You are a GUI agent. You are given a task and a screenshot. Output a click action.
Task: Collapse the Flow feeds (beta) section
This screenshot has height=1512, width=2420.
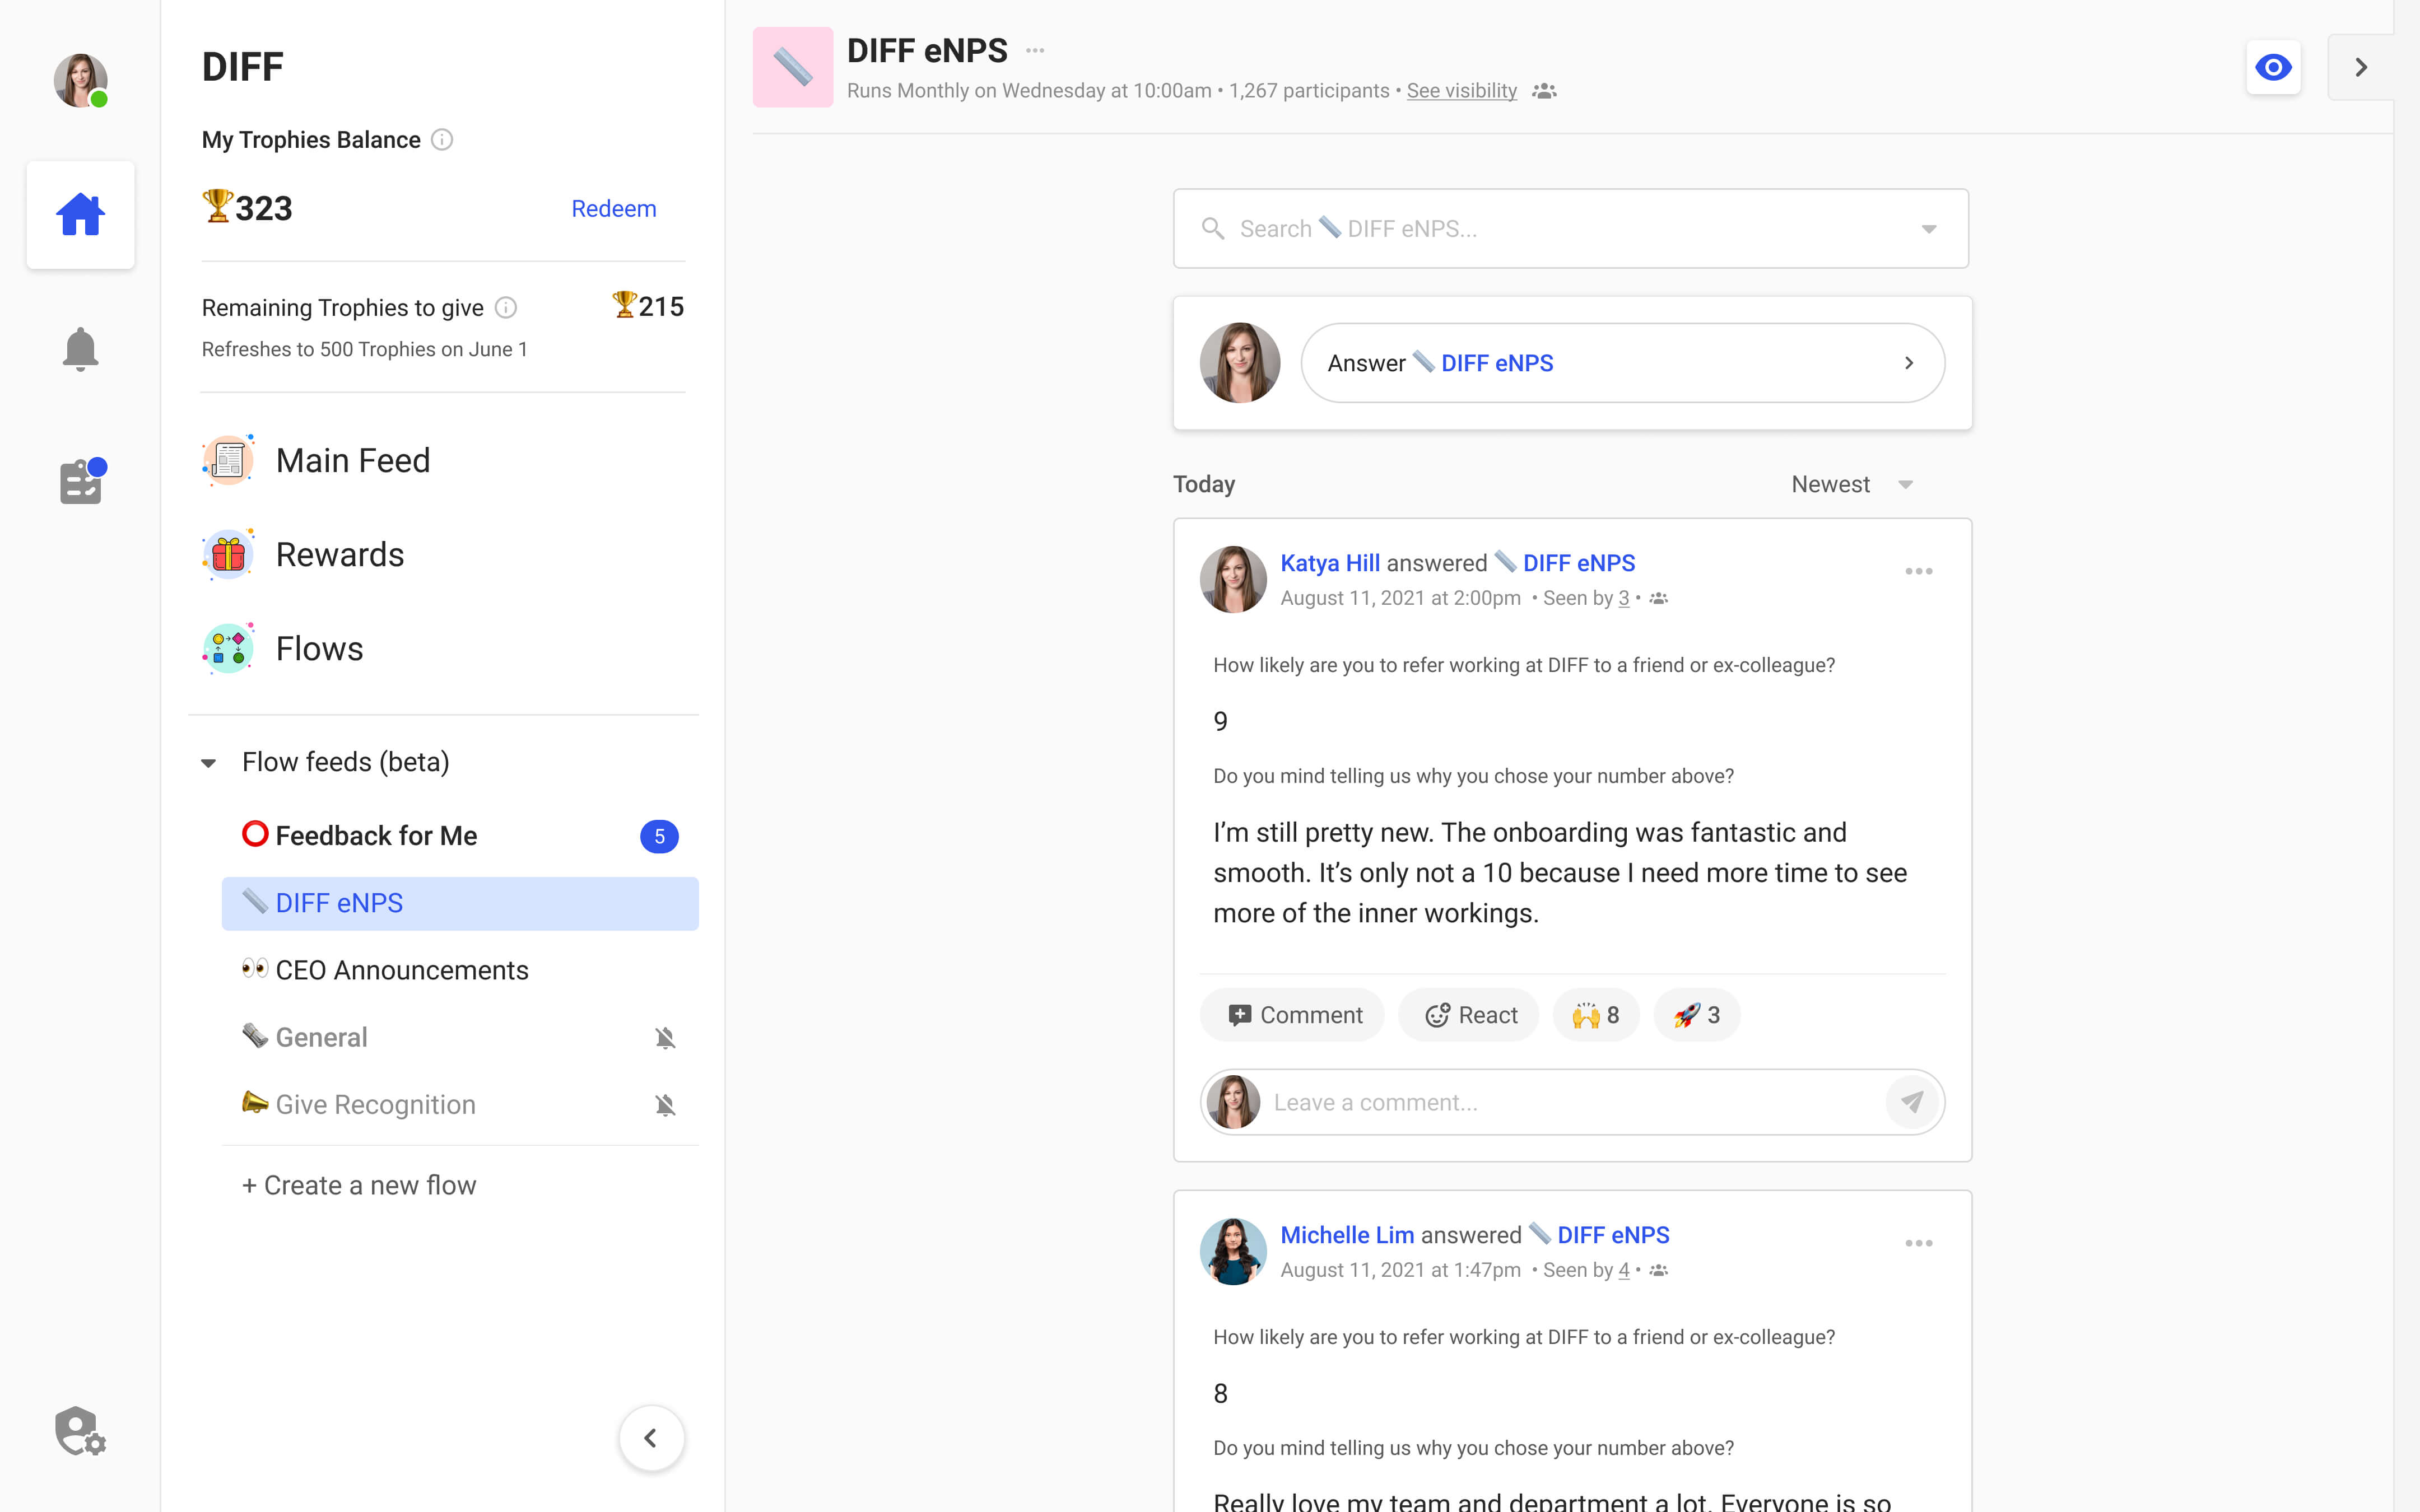click(209, 762)
